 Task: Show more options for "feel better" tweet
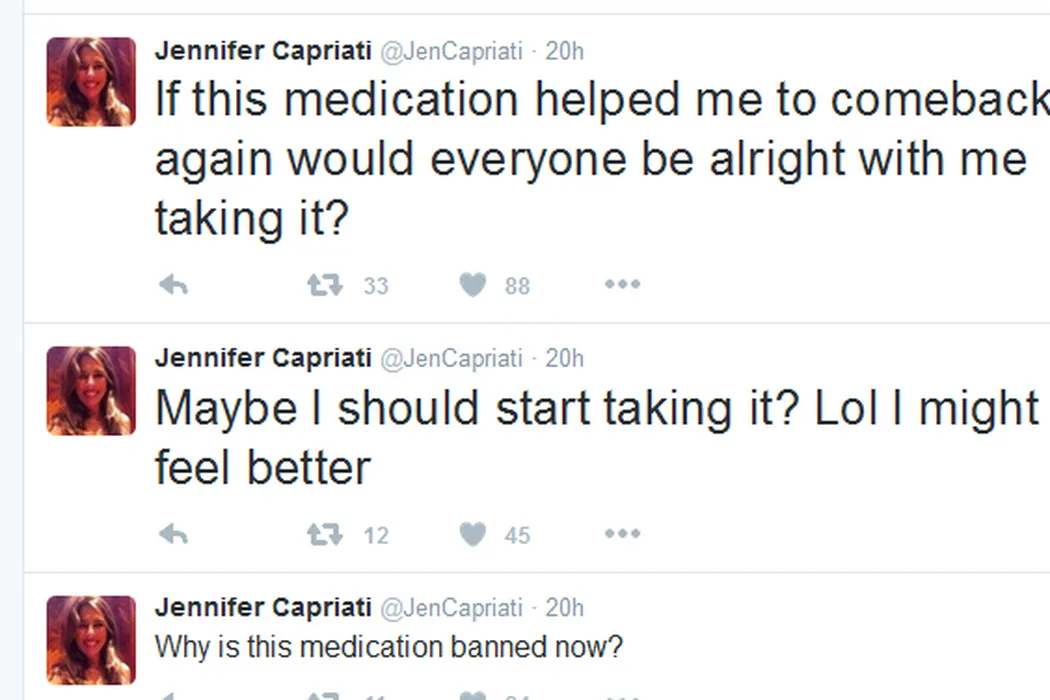point(621,534)
